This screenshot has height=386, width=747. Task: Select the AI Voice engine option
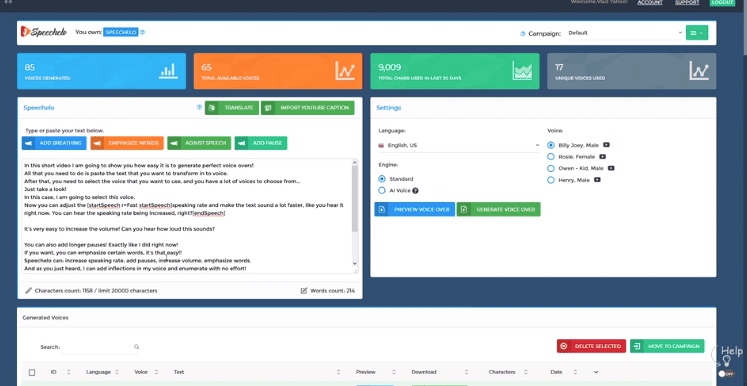pyautogui.click(x=382, y=191)
